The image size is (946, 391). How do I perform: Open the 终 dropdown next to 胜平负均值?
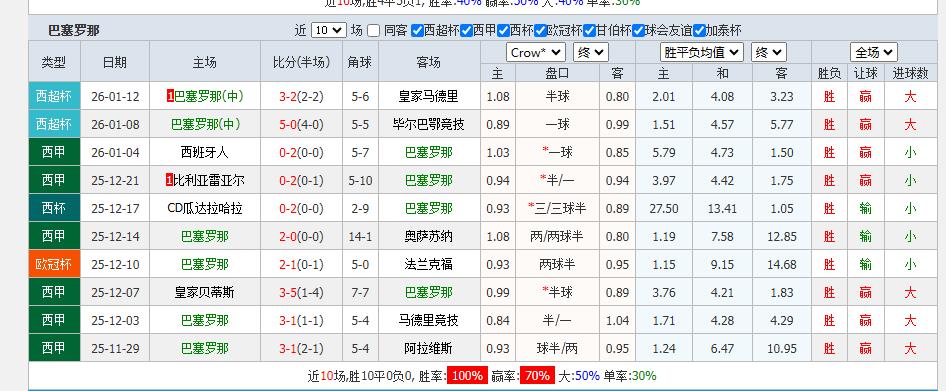(x=769, y=52)
